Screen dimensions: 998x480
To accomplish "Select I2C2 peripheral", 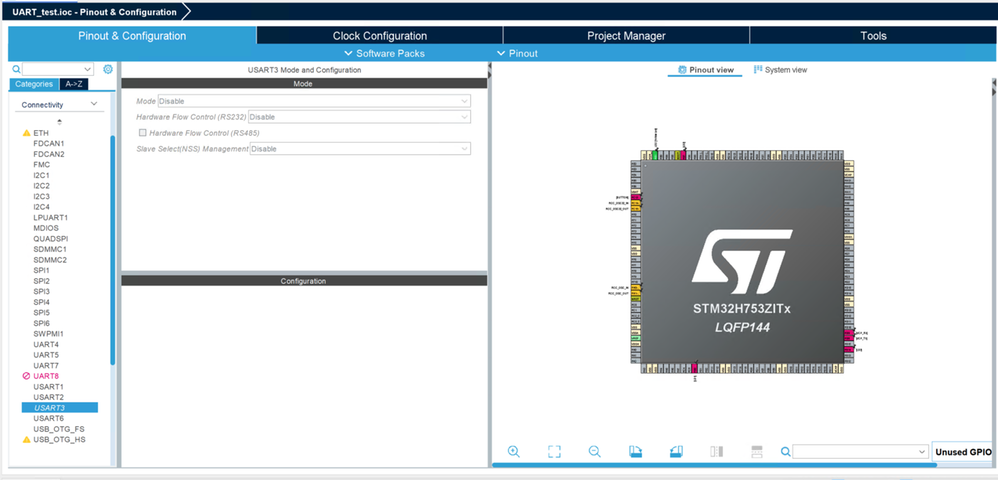I will click(x=41, y=186).
